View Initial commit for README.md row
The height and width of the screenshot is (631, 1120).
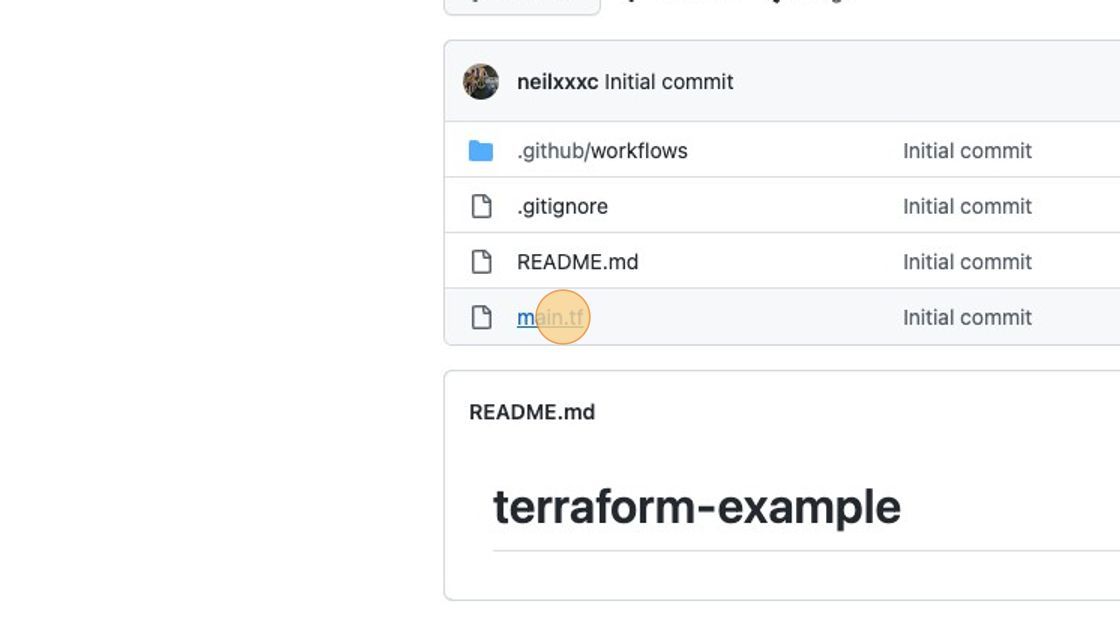pyautogui.click(x=967, y=262)
